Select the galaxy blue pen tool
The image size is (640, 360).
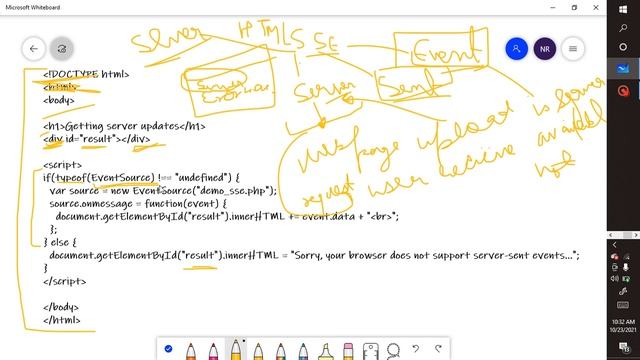point(303,351)
